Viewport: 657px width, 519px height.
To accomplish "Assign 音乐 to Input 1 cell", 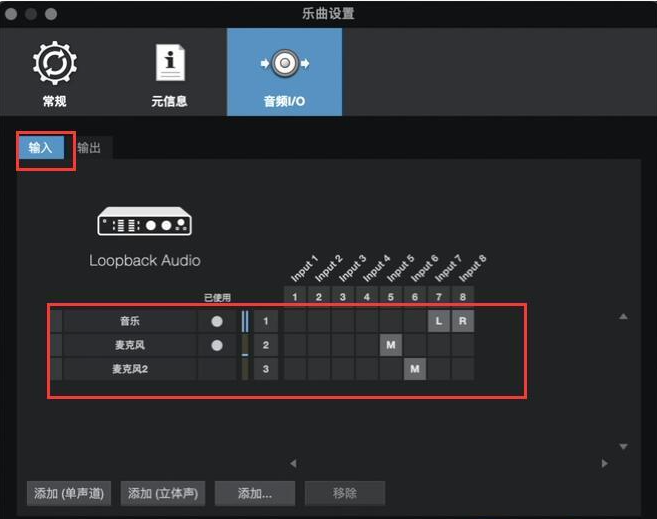I will 295,321.
